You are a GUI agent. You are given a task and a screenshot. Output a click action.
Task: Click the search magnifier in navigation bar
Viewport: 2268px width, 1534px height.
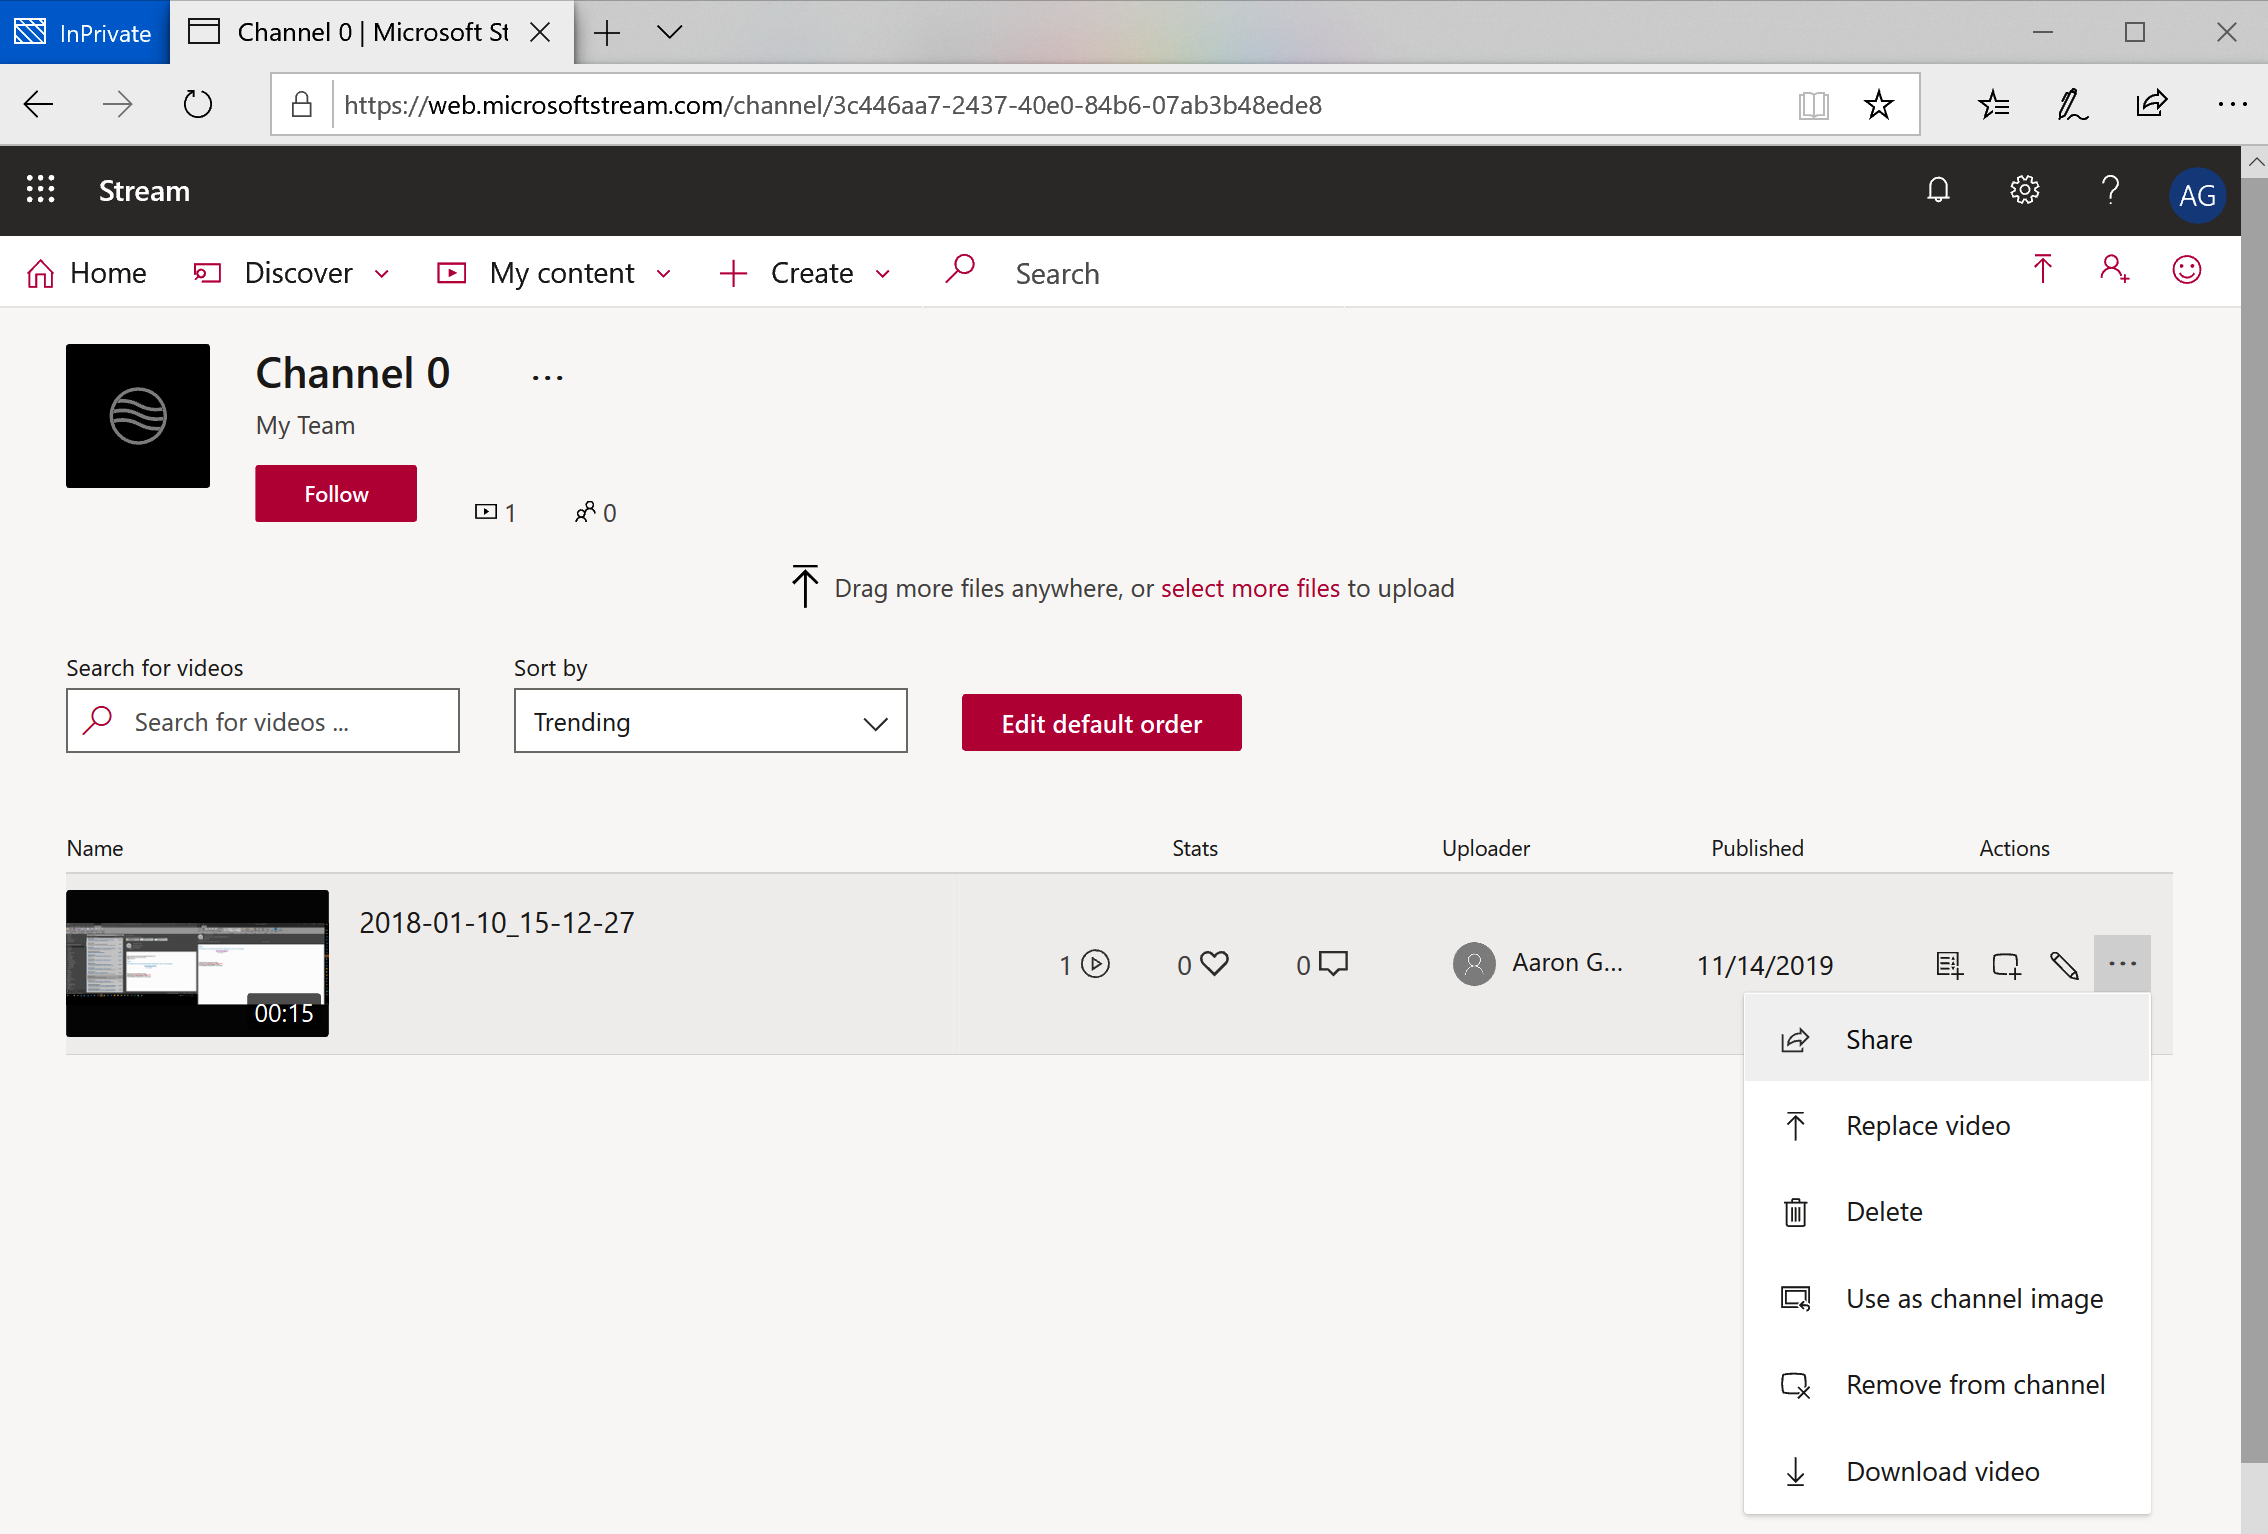(960, 270)
